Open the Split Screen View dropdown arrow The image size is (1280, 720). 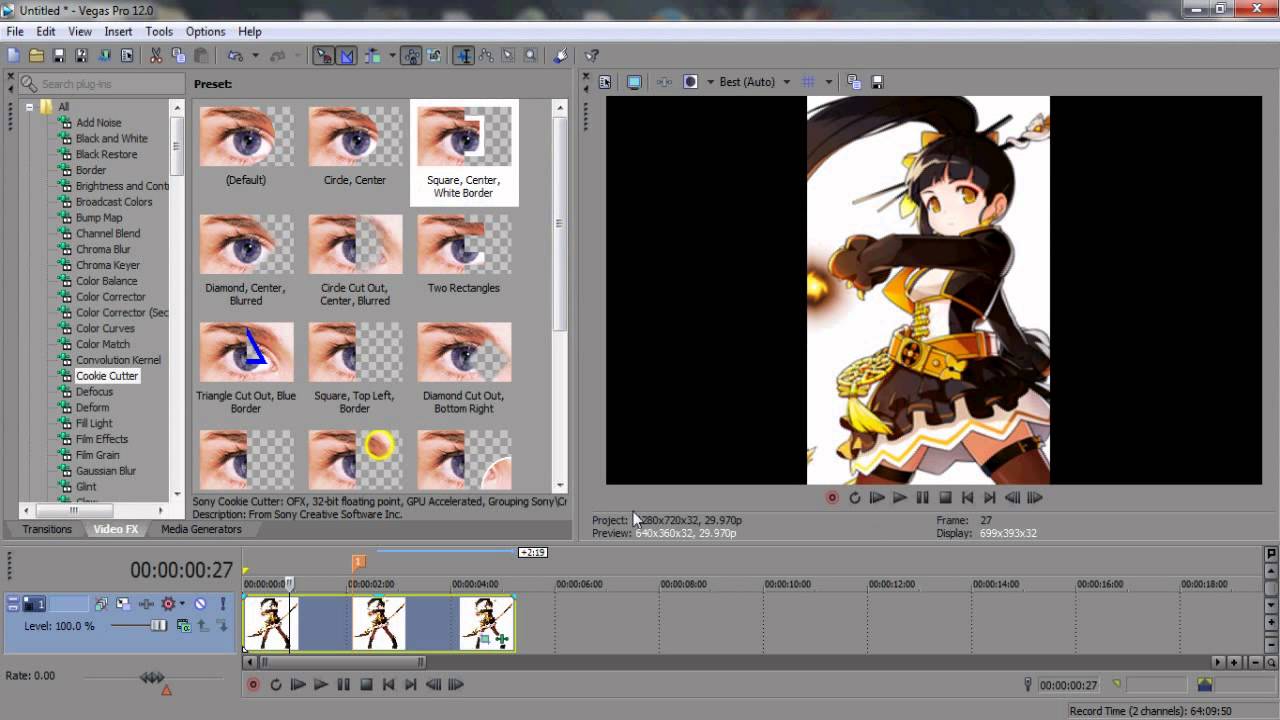click(x=710, y=82)
